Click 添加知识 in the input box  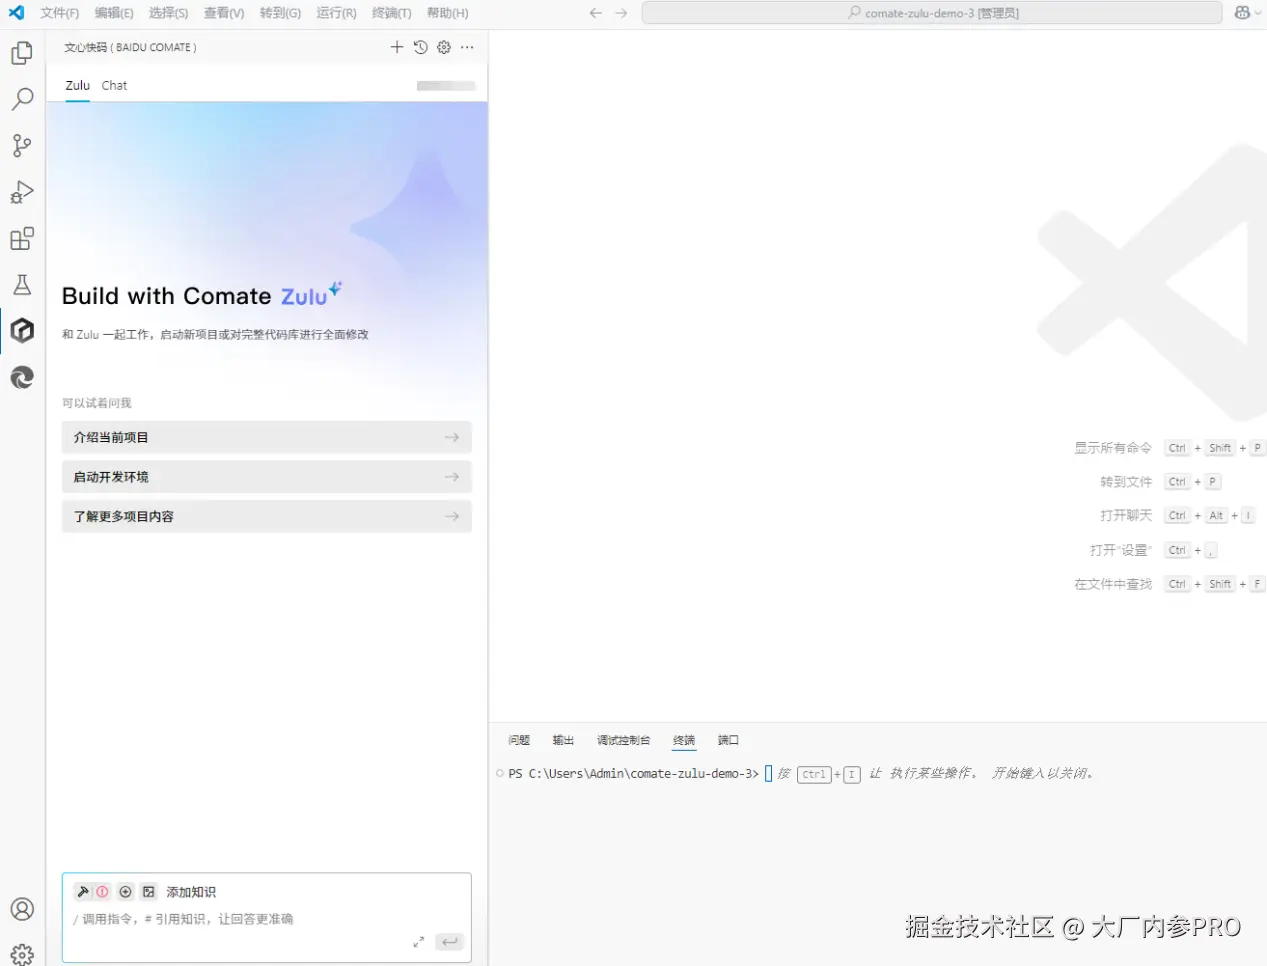[x=191, y=892]
